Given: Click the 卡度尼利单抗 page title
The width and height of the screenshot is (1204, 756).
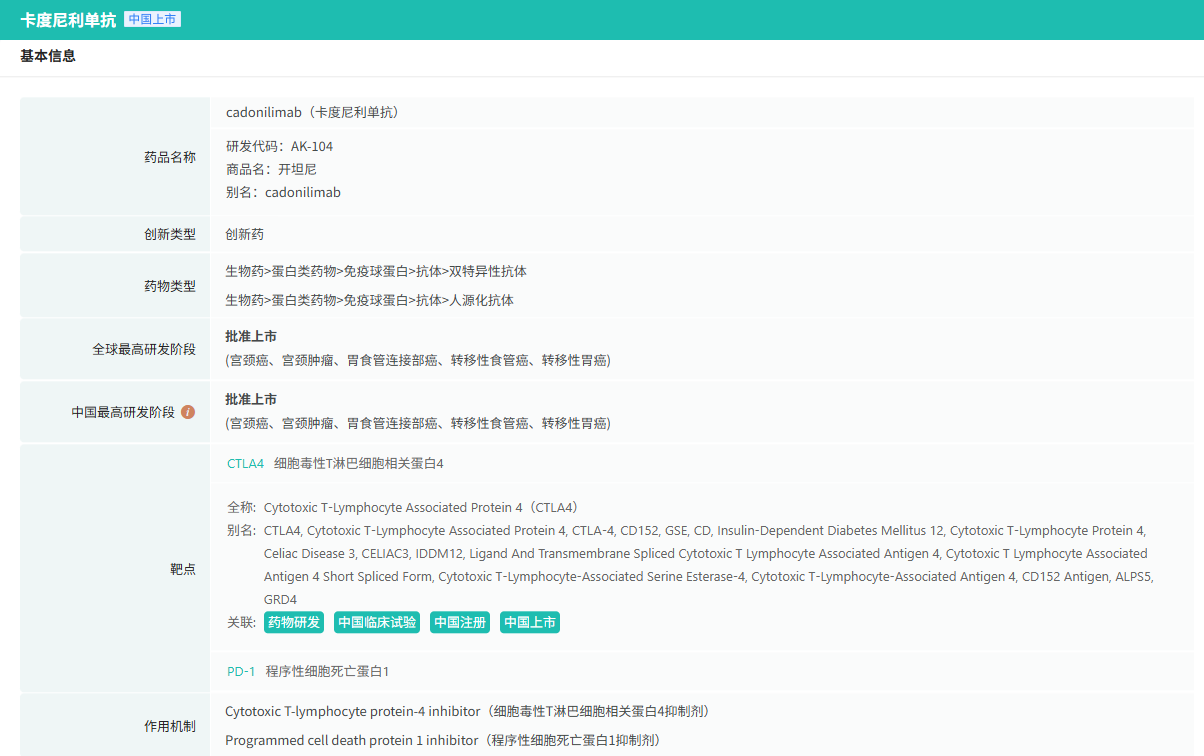Looking at the screenshot, I should (x=68, y=20).
